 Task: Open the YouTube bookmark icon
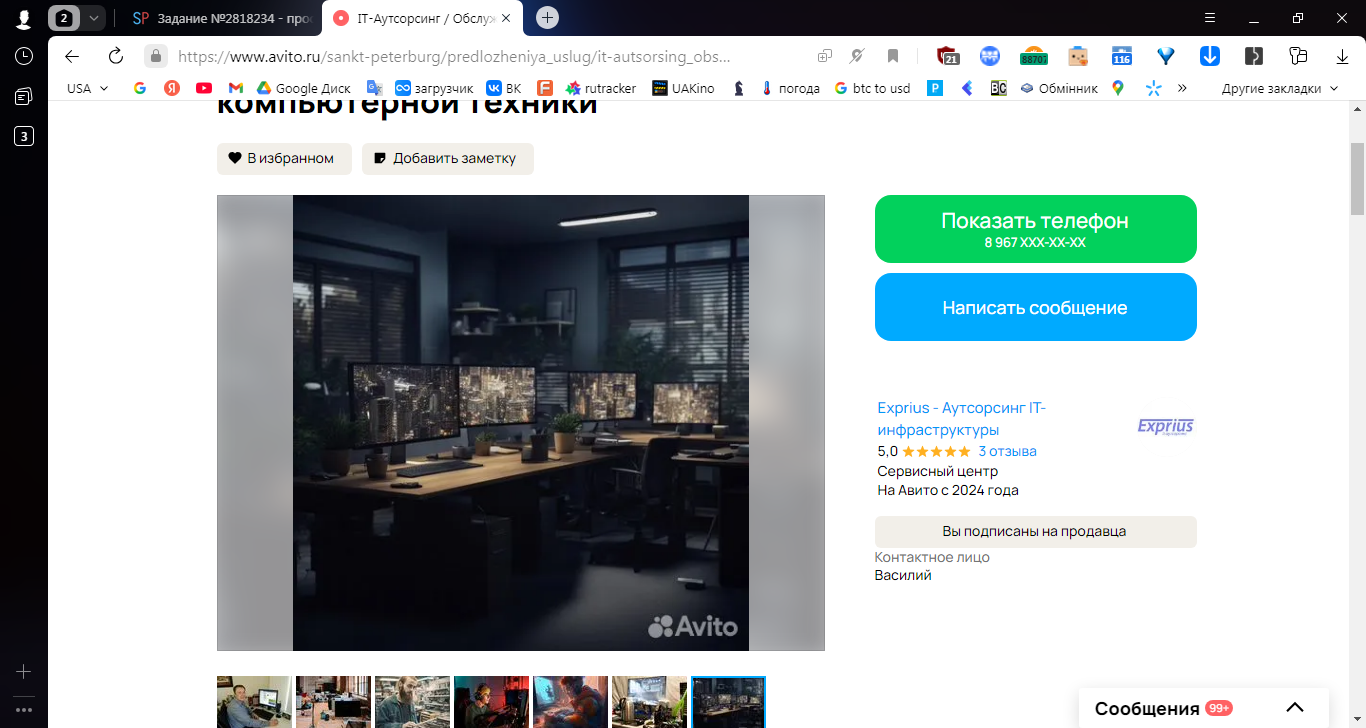(x=204, y=88)
